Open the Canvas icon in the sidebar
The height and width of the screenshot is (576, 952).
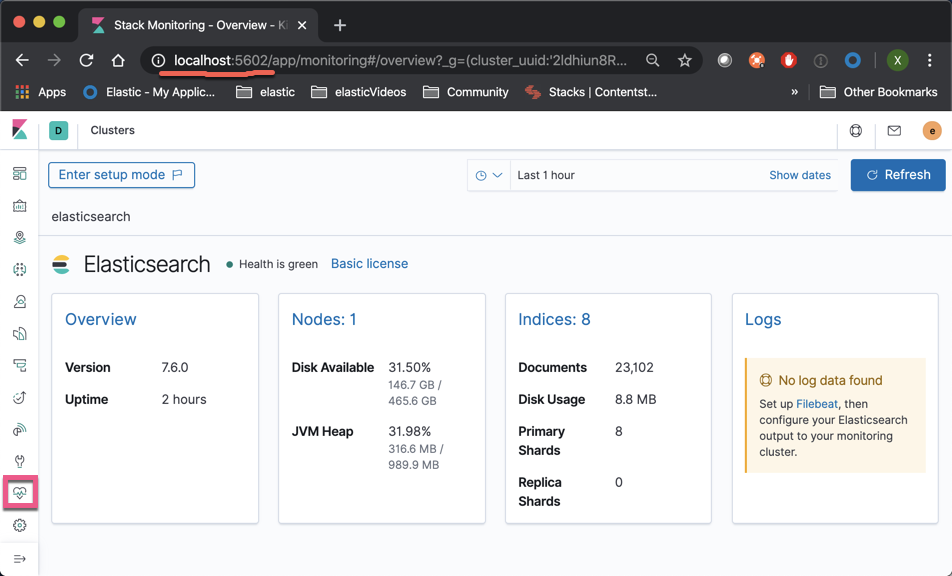pos(19,206)
